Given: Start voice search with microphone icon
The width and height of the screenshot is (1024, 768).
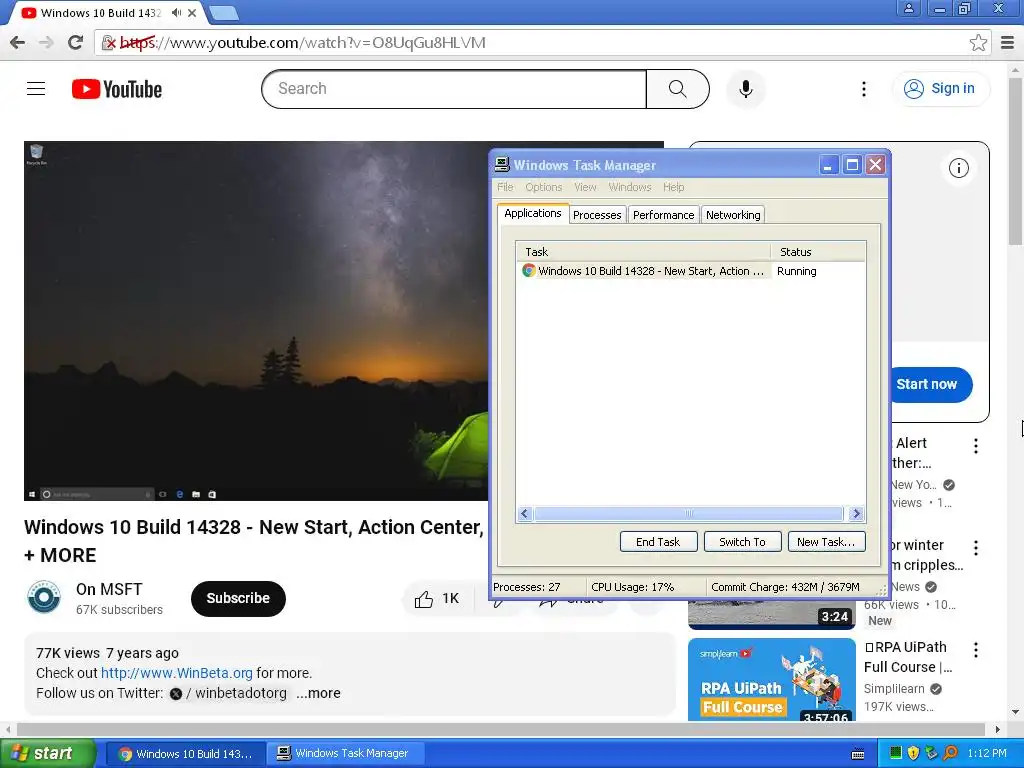Looking at the screenshot, I should tap(745, 89).
